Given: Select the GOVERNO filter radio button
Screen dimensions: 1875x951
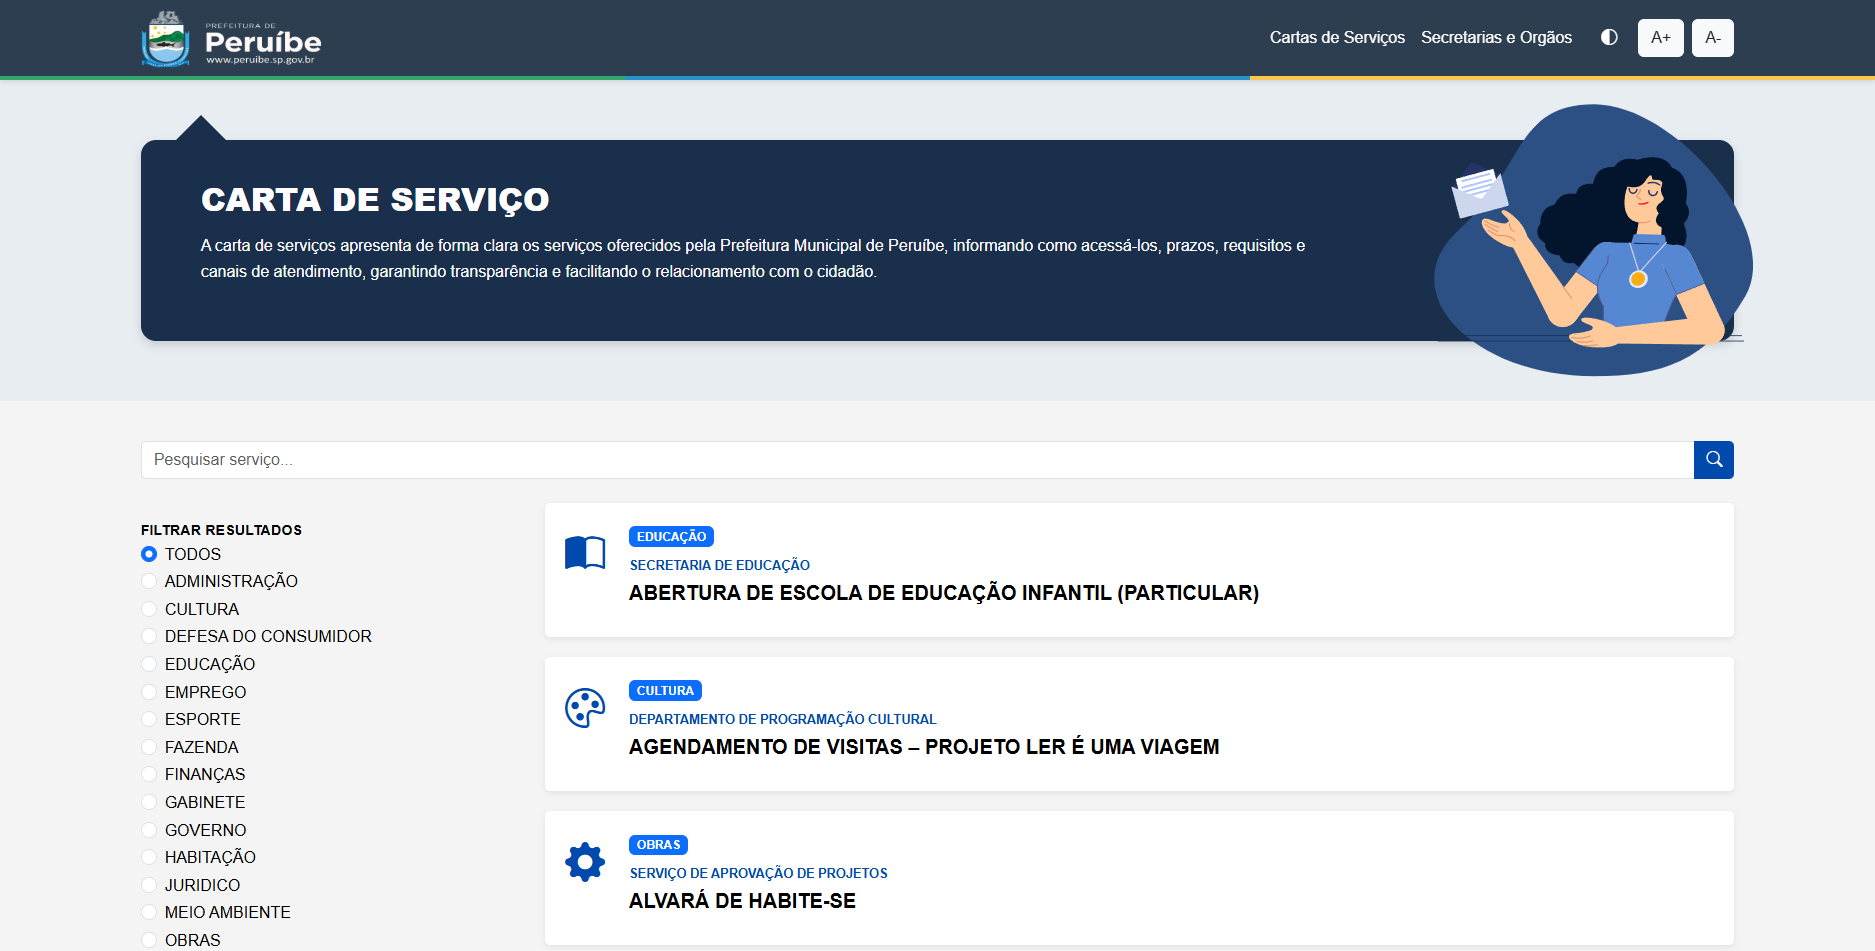Looking at the screenshot, I should click(x=149, y=830).
